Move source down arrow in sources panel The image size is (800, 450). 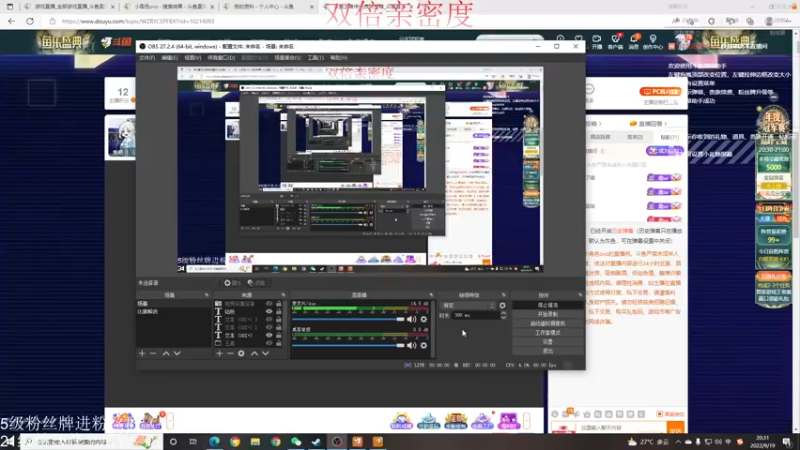coord(265,353)
